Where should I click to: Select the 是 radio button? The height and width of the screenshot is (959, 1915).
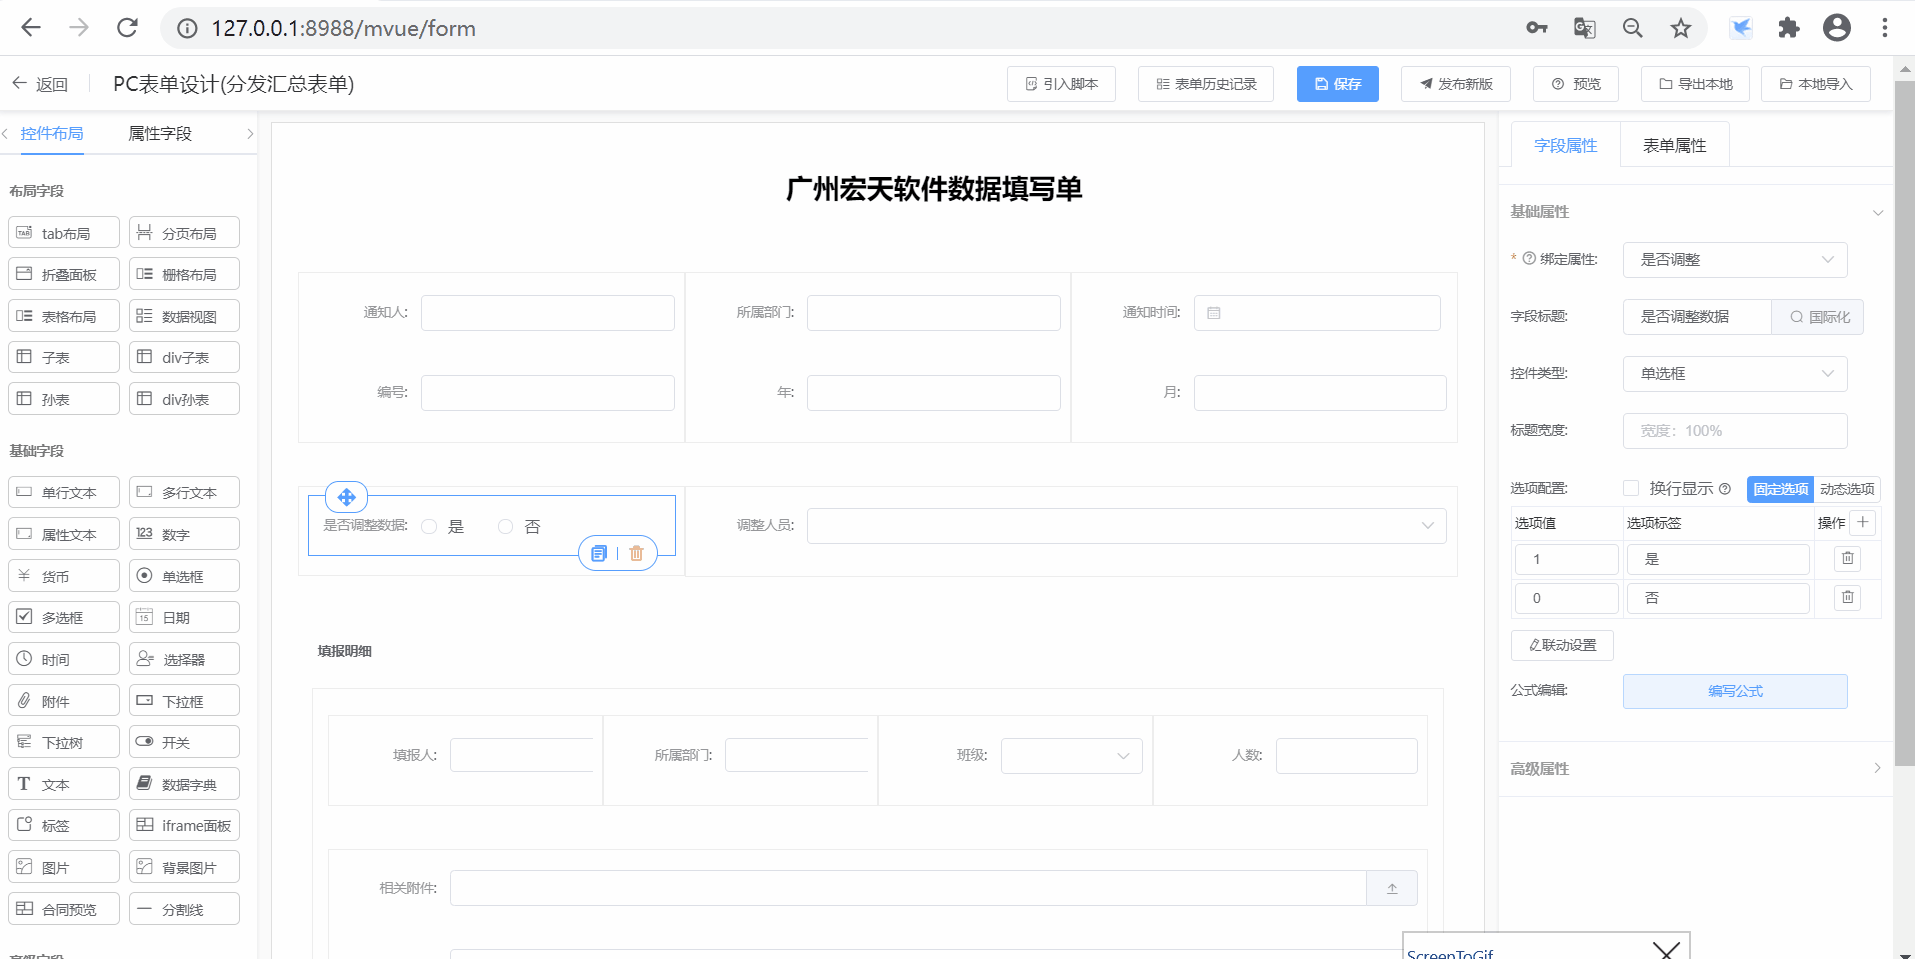click(x=430, y=527)
